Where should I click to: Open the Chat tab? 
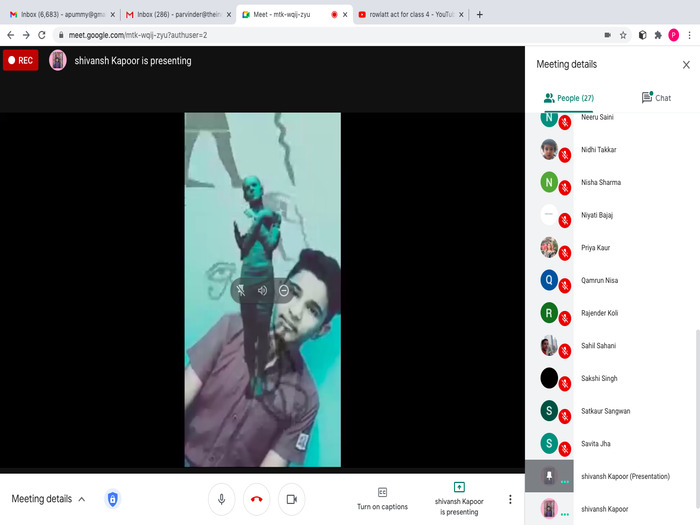point(656,98)
